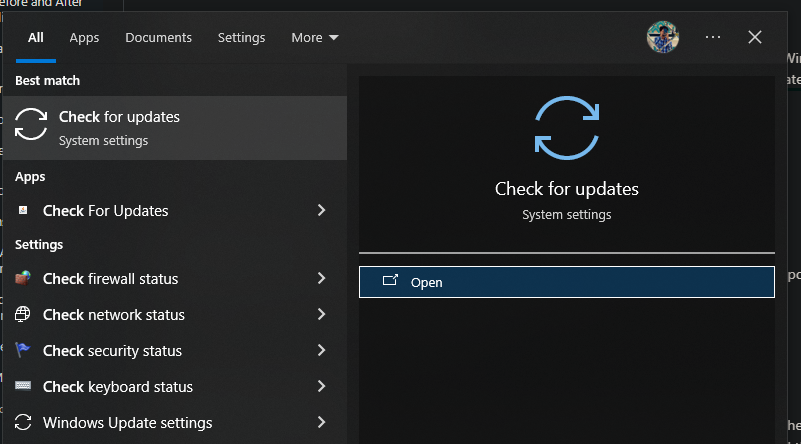Switch to the Apps tab
Screen dimensions: 801x444
[x=84, y=38]
